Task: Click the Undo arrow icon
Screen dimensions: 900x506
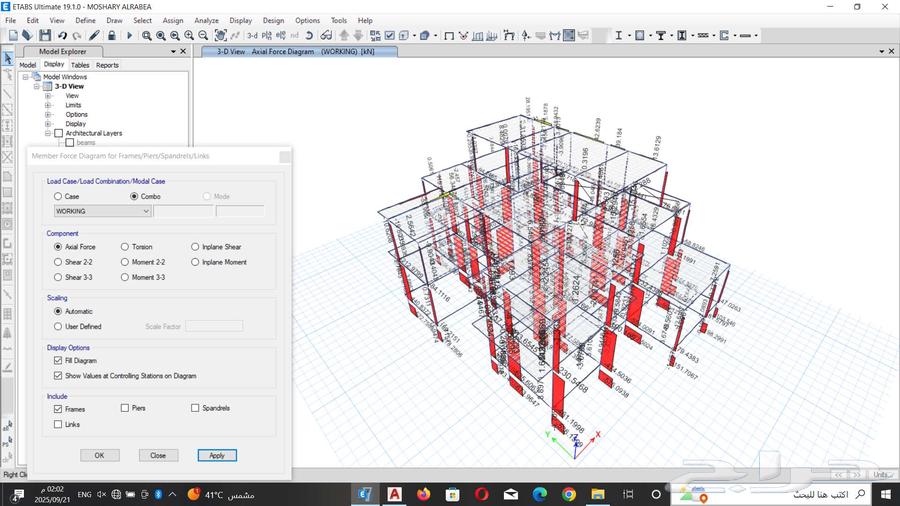Action: click(x=63, y=35)
